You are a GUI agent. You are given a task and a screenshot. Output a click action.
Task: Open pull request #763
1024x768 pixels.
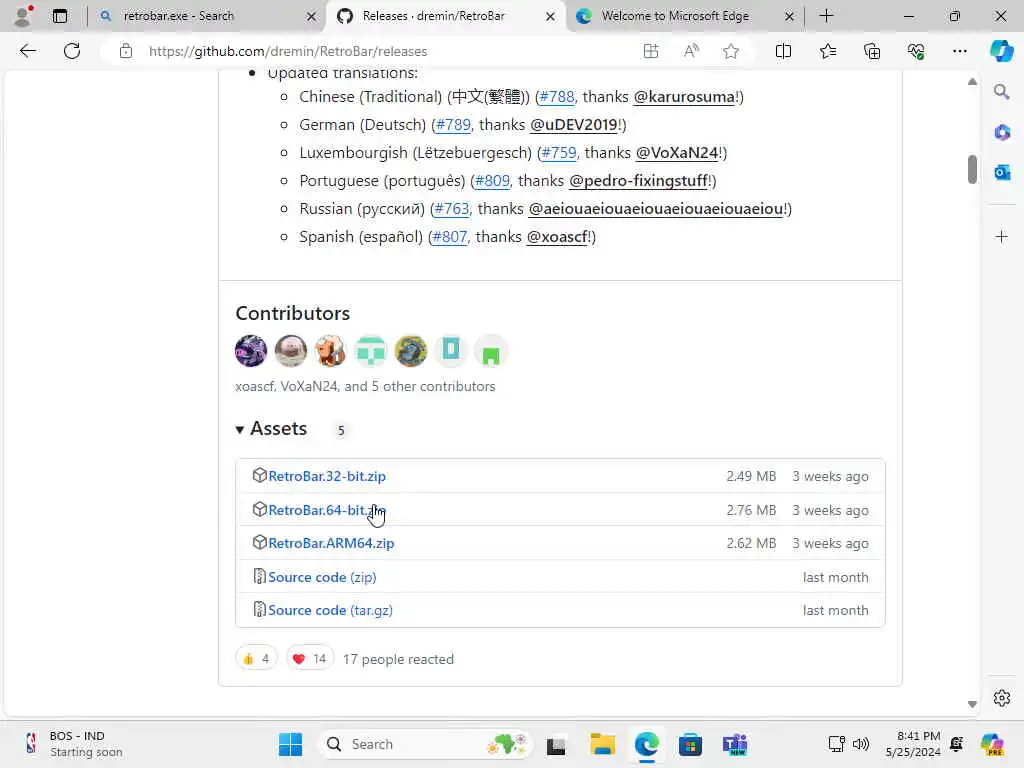452,209
